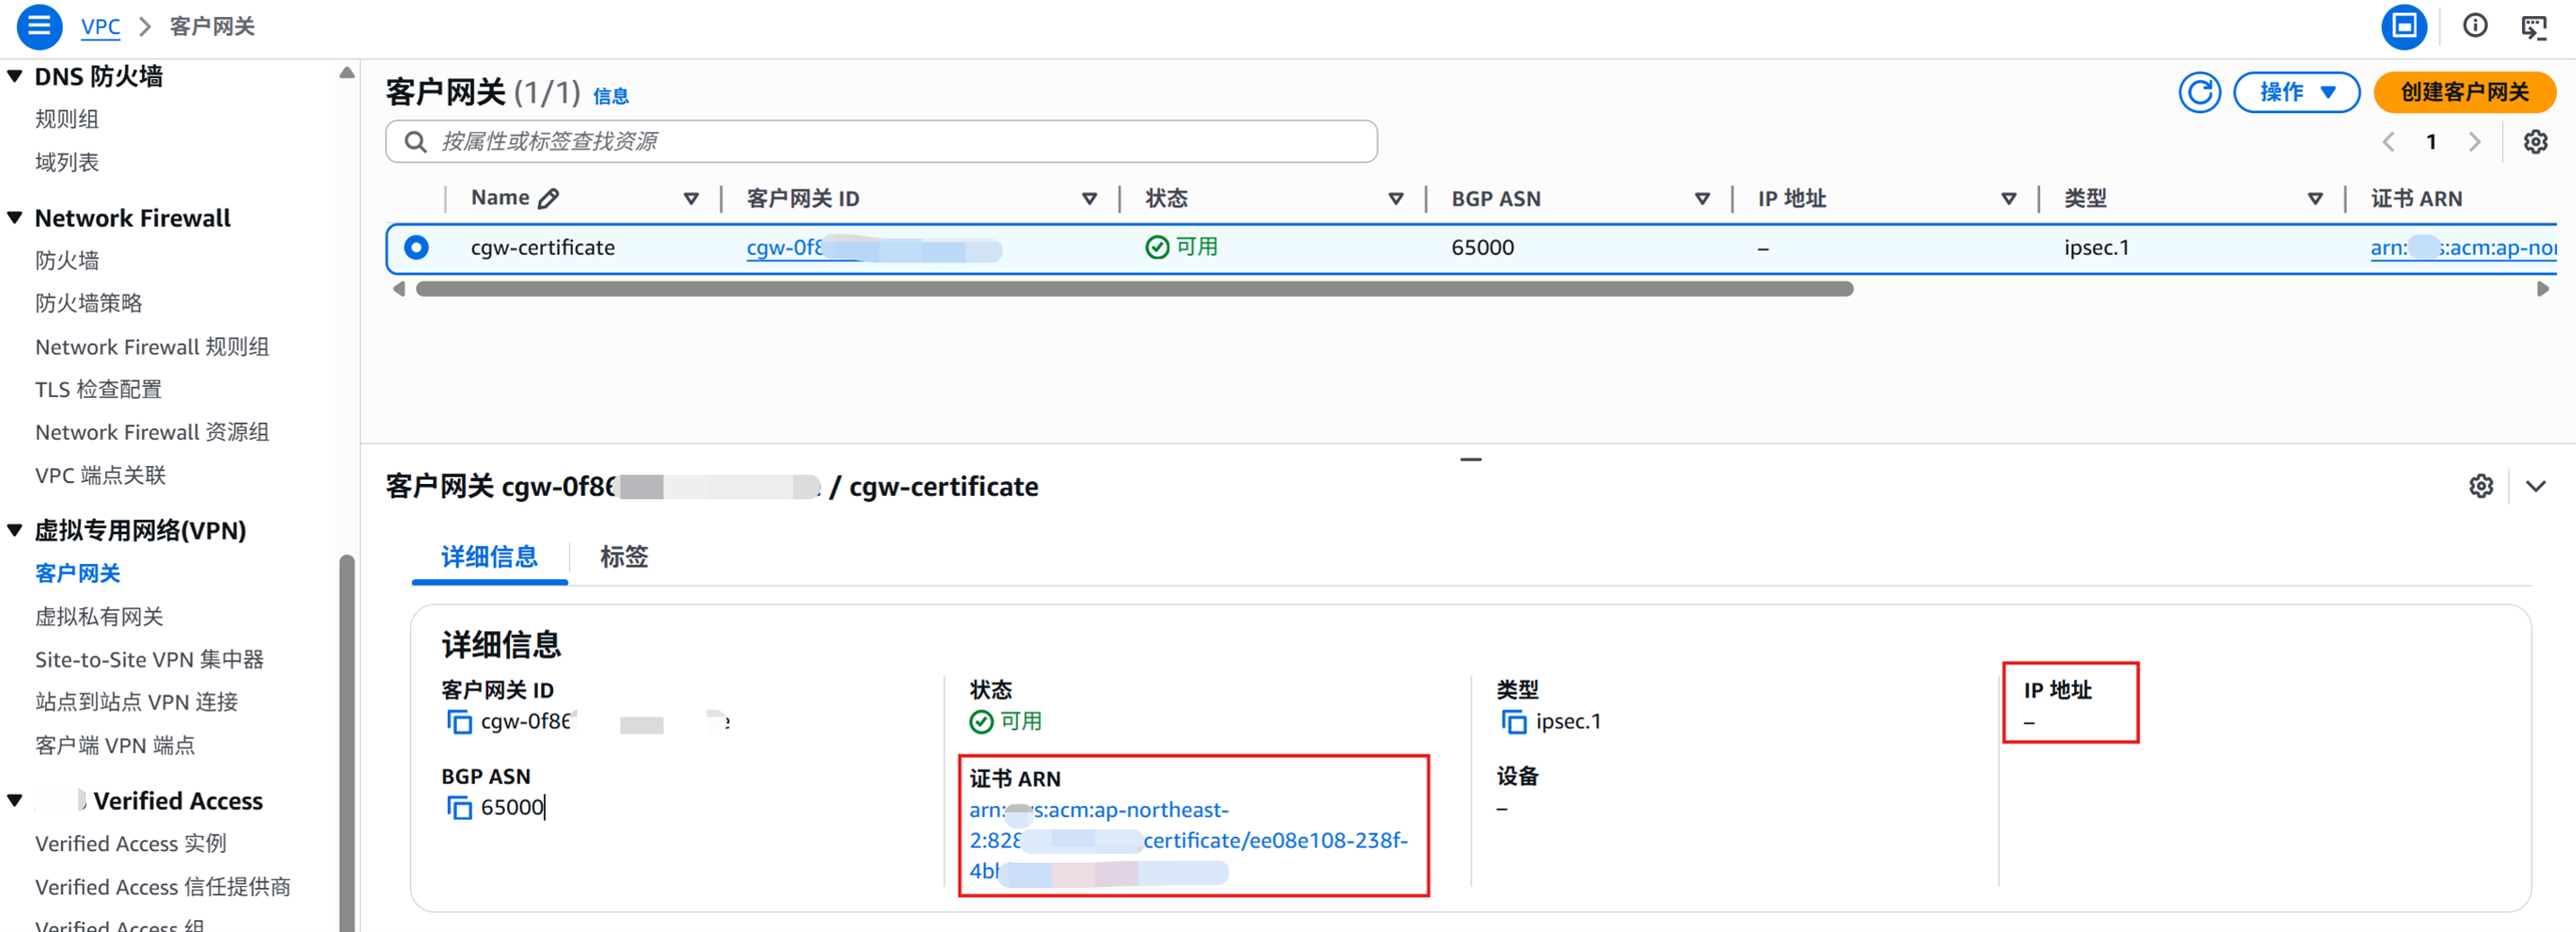
Task: Open the certificate ARN link in table row
Action: click(x=2463, y=248)
